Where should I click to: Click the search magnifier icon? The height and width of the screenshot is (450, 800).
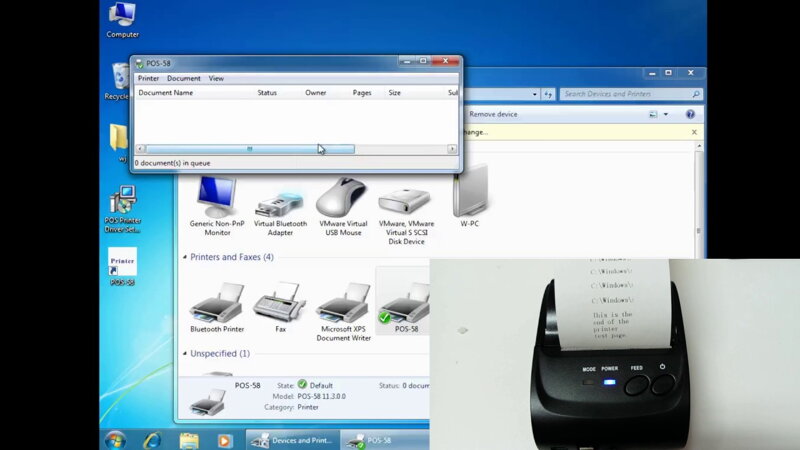click(x=695, y=94)
